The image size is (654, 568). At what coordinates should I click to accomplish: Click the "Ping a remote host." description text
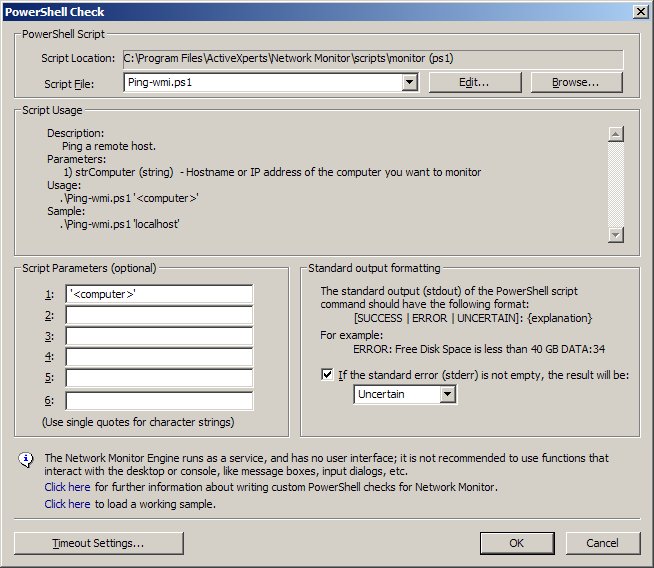click(x=109, y=146)
